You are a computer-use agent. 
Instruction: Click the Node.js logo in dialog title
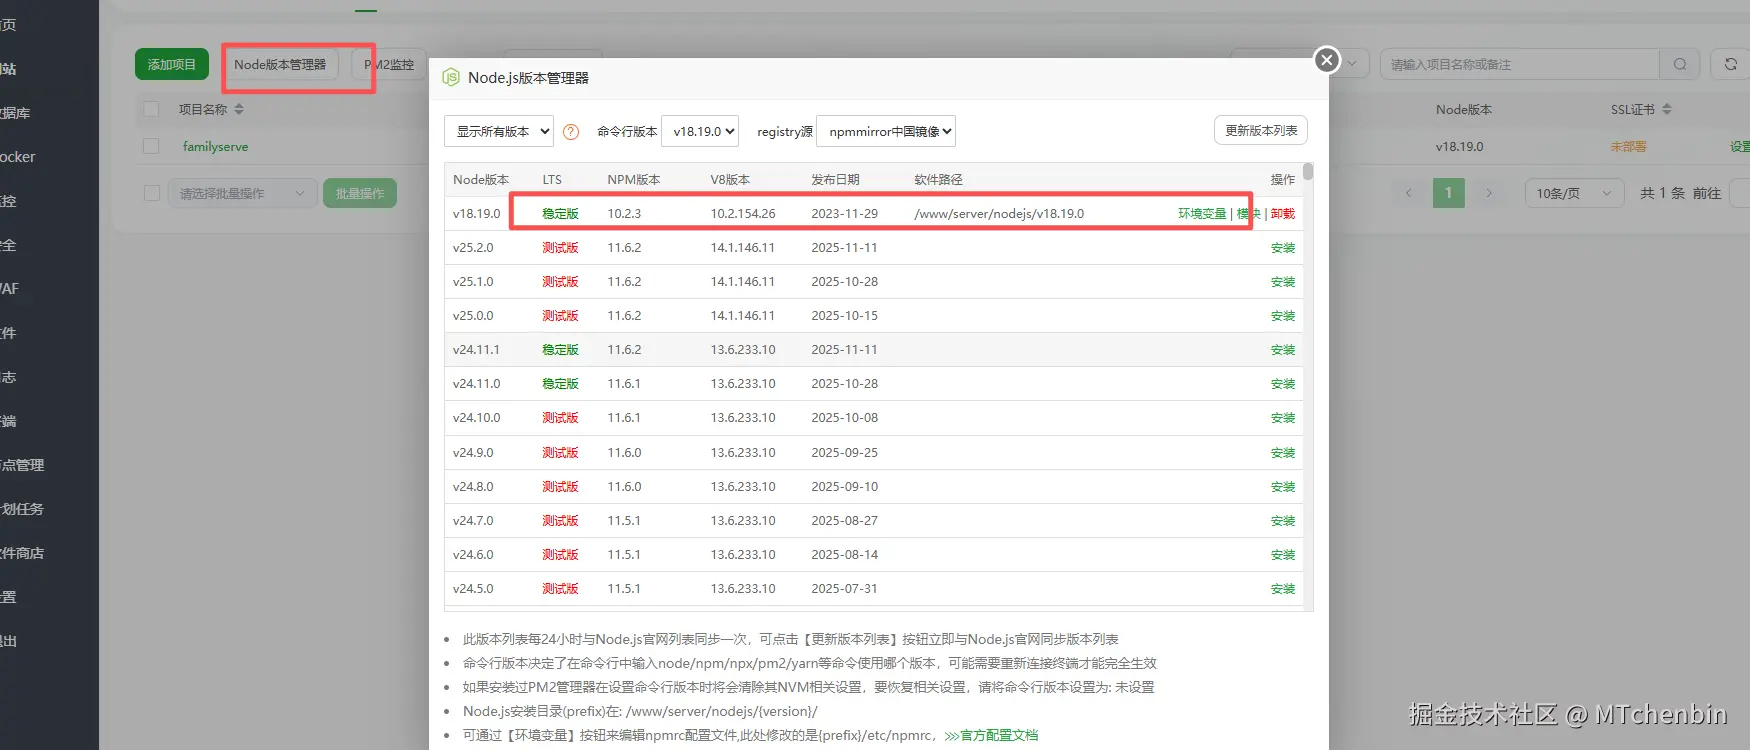[451, 77]
